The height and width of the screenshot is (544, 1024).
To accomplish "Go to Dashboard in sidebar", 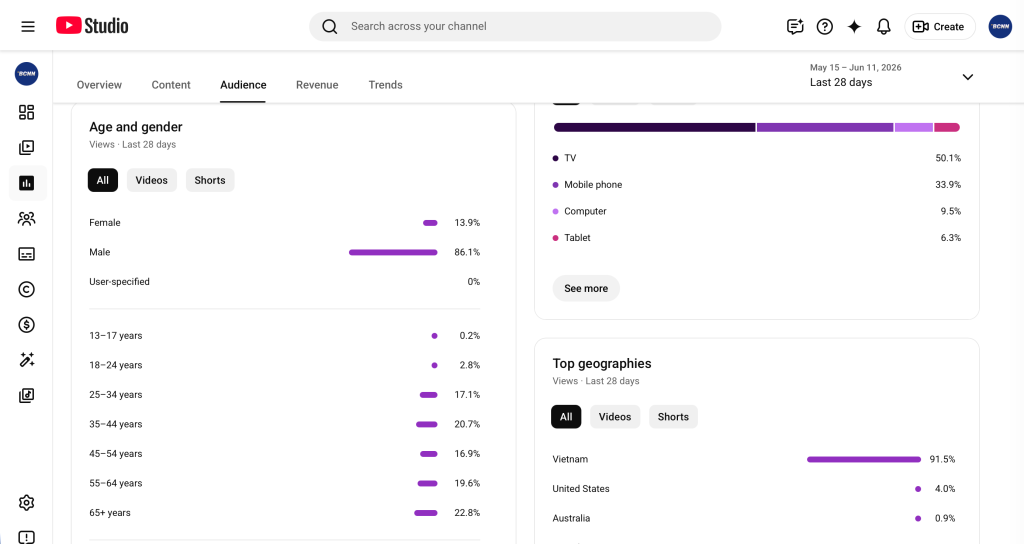I will point(27,112).
